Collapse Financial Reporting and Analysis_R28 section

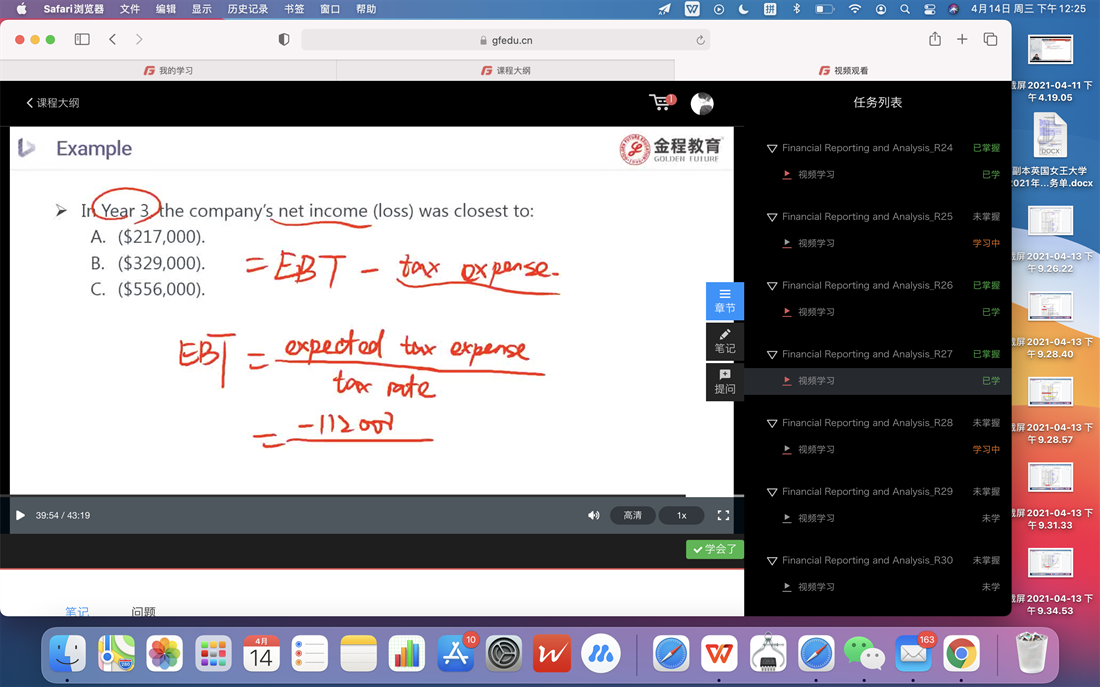click(x=772, y=423)
